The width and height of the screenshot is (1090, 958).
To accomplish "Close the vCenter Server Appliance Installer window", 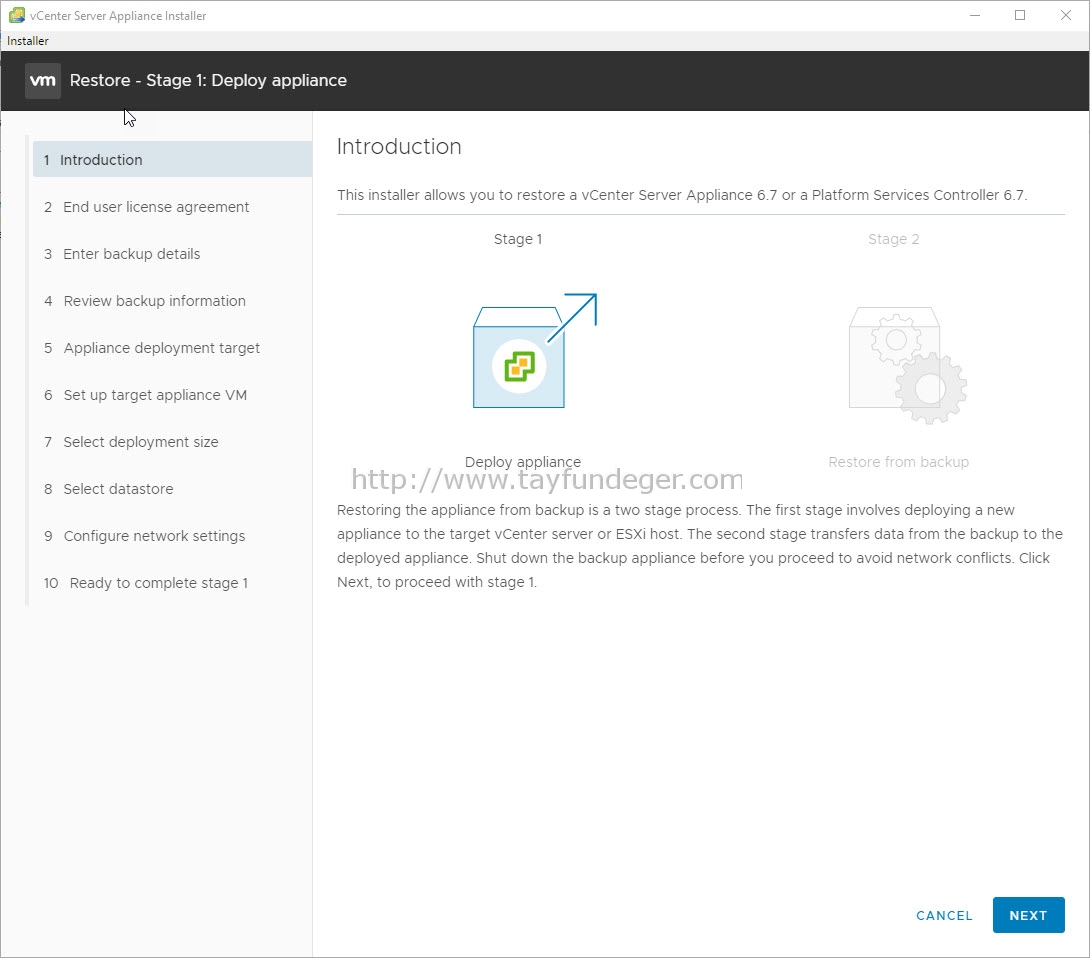I will tap(1066, 15).
